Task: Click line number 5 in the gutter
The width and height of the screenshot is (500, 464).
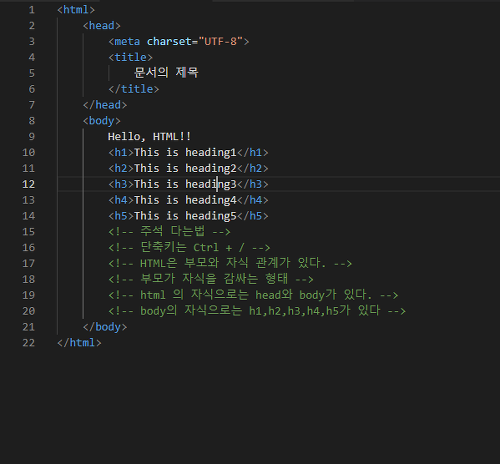Action: (32, 73)
